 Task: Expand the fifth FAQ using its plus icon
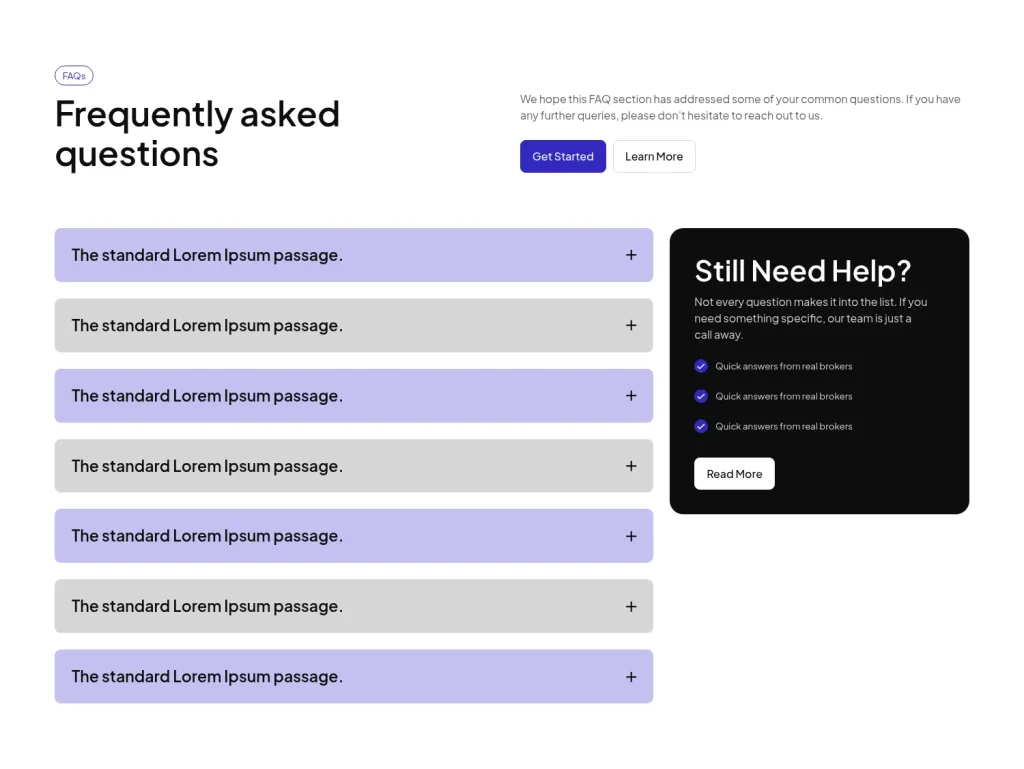coord(631,535)
